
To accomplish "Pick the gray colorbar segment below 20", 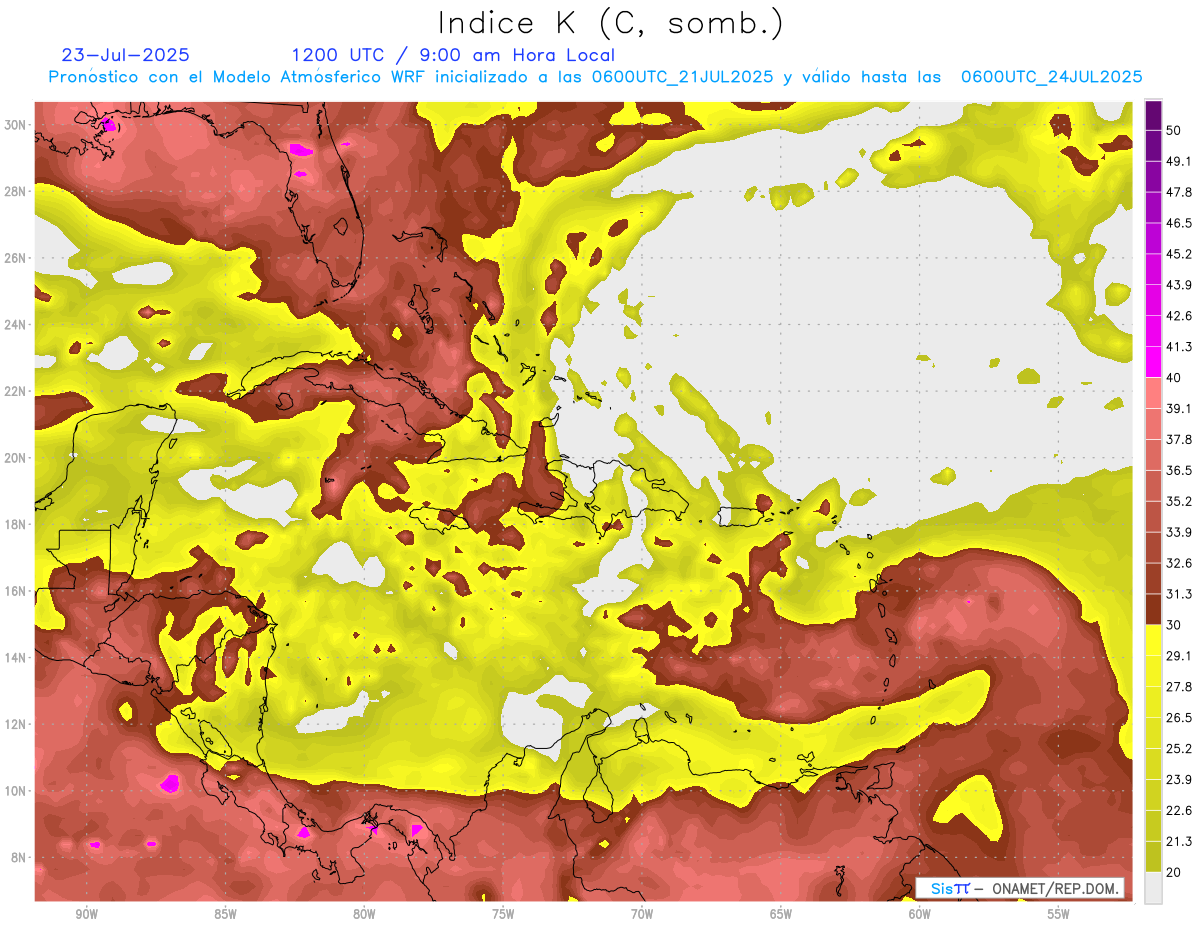I will tap(1154, 888).
